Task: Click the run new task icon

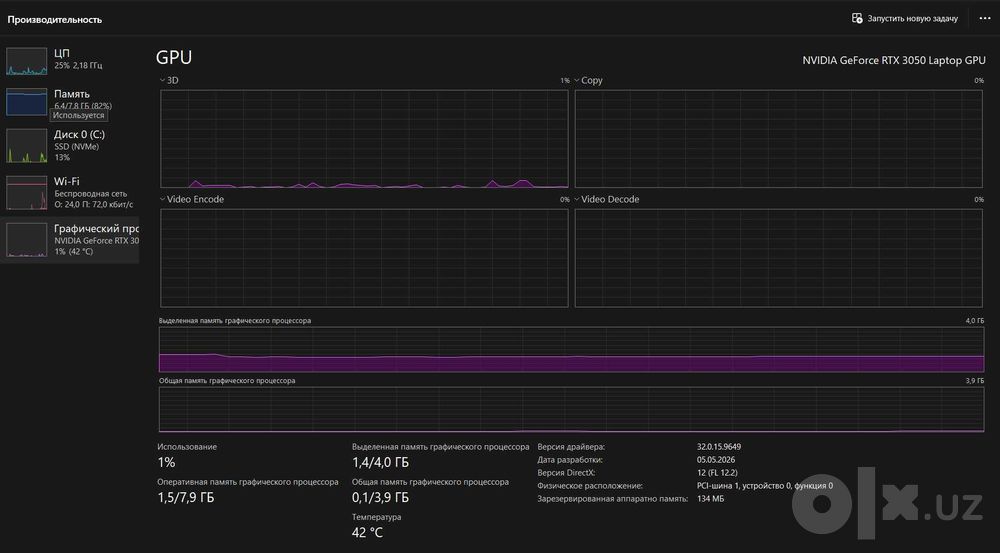Action: pos(857,18)
